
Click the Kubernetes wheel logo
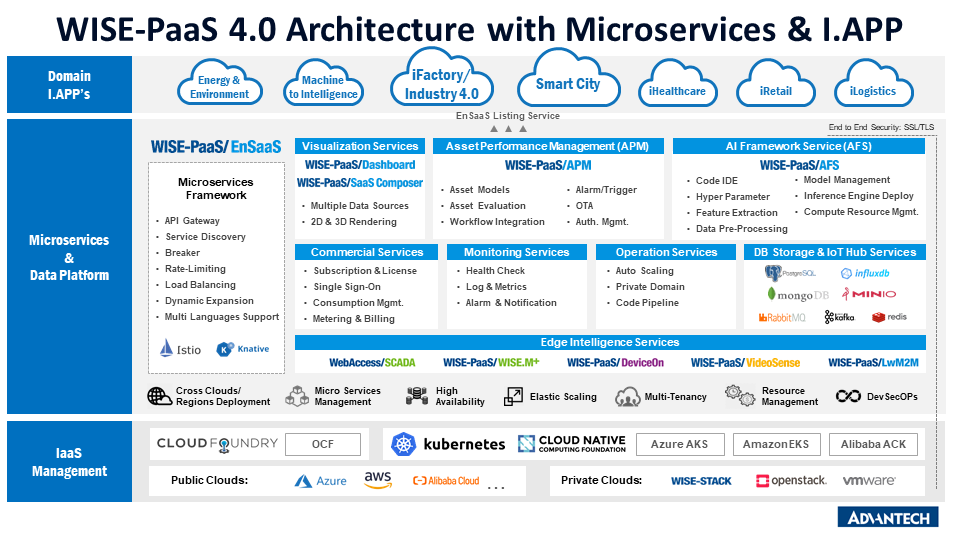coord(403,444)
